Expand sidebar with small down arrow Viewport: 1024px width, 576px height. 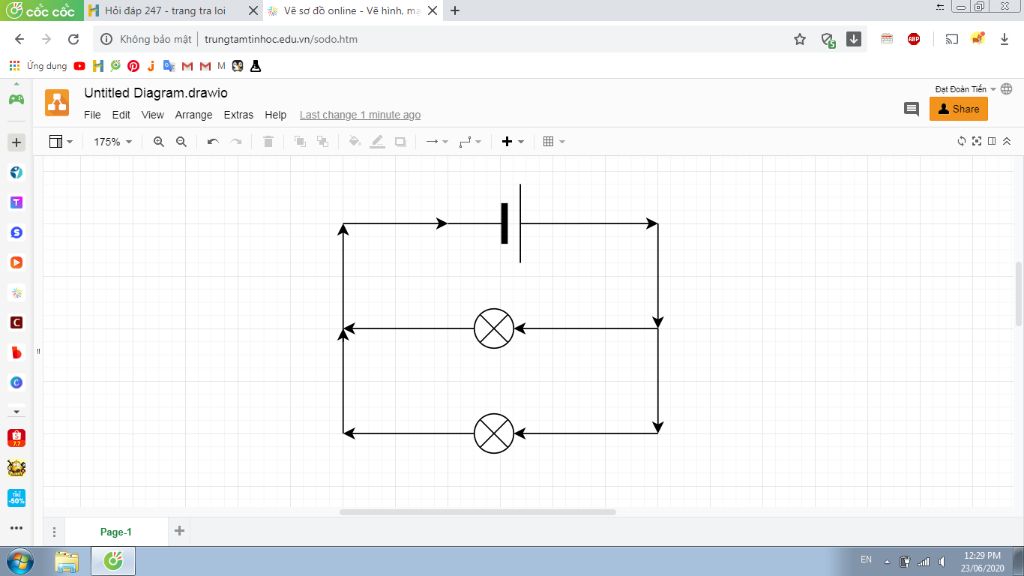pos(16,412)
